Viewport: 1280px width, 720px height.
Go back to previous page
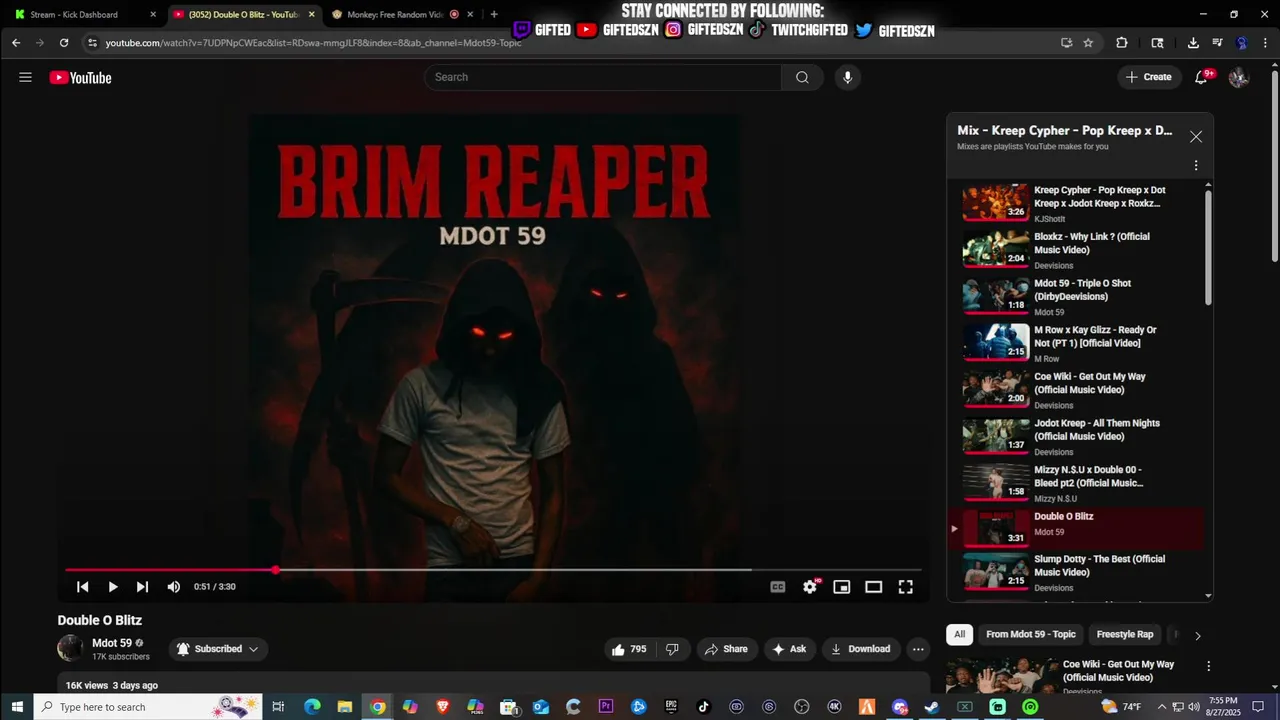tap(16, 43)
